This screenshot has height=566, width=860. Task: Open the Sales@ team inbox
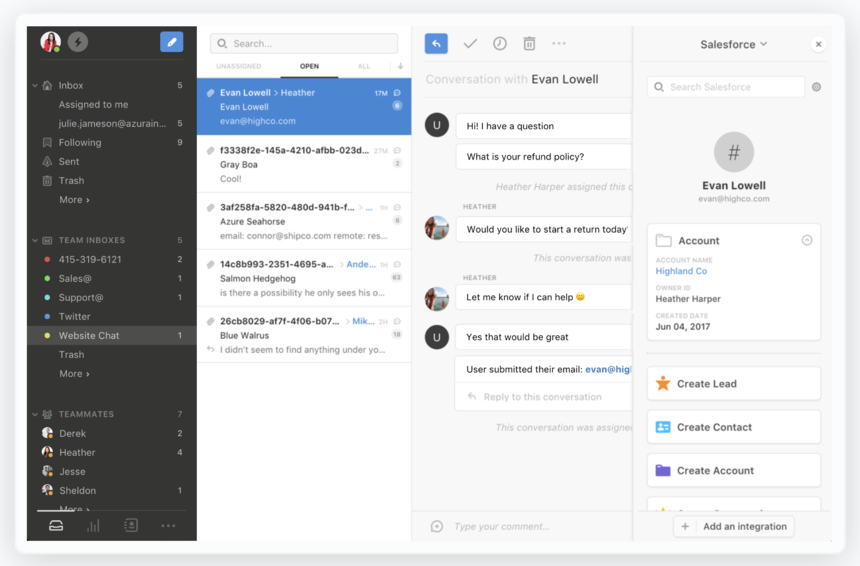click(112, 279)
